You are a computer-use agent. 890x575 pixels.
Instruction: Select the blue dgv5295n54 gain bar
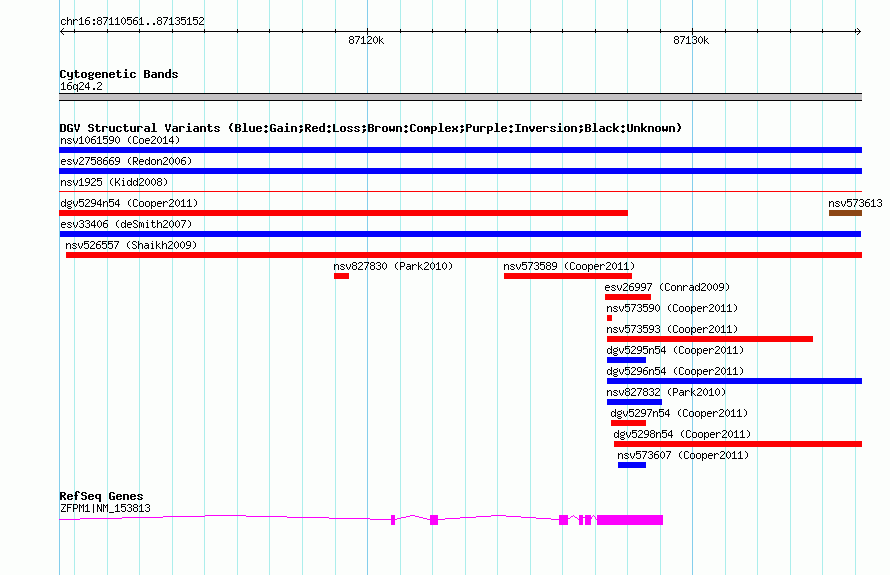626,360
